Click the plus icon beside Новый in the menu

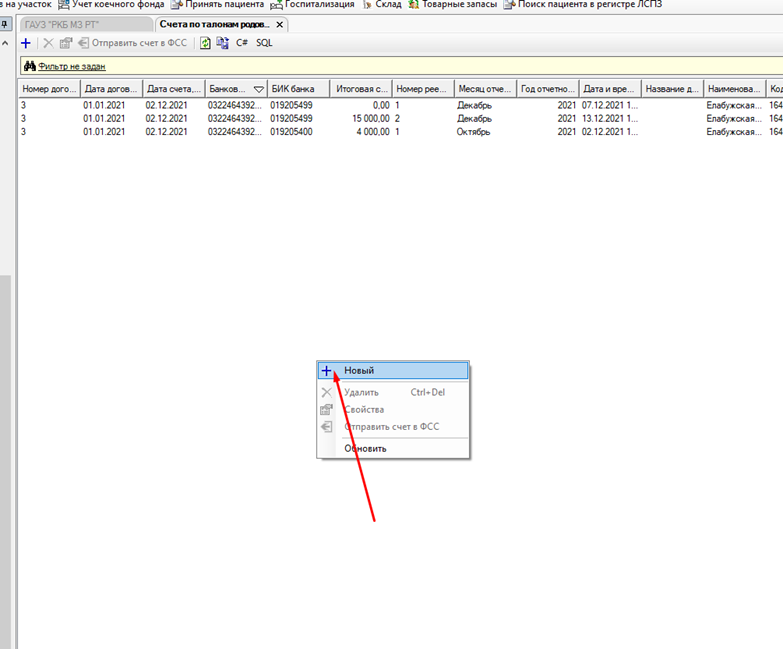[x=326, y=371]
